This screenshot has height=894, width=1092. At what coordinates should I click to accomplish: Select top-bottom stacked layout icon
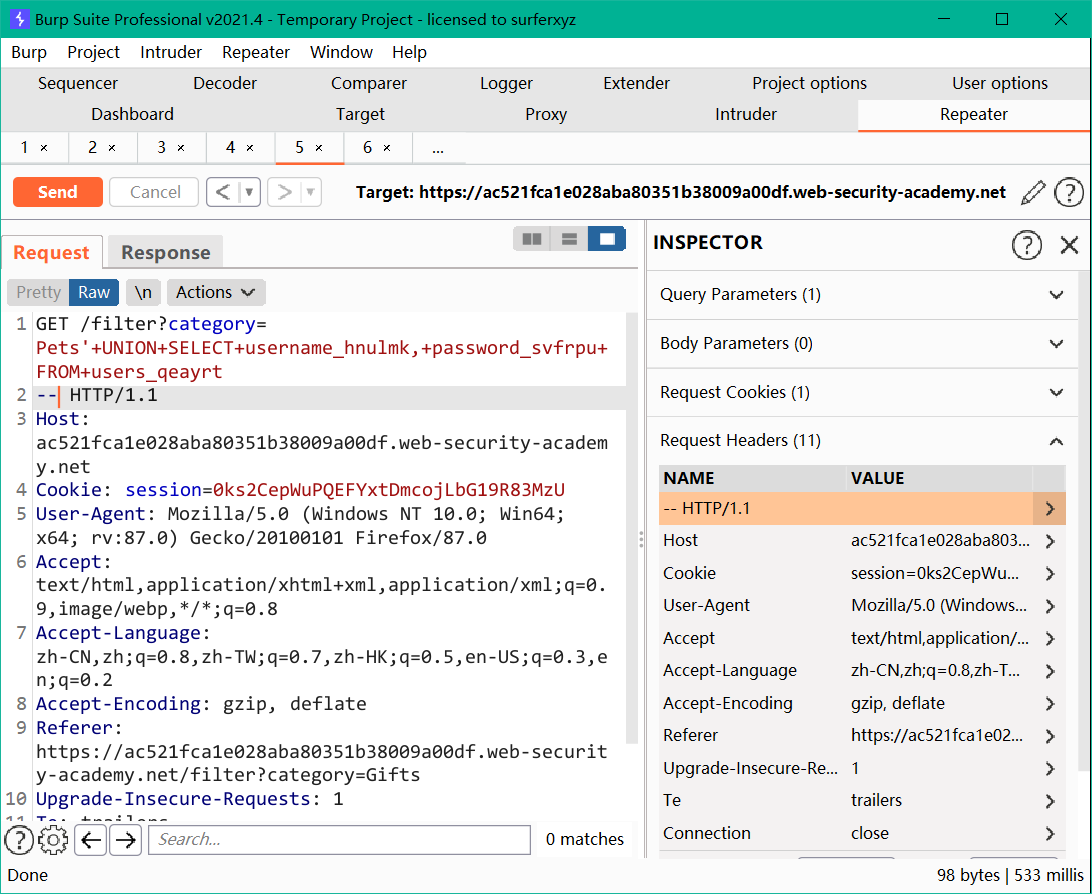569,239
